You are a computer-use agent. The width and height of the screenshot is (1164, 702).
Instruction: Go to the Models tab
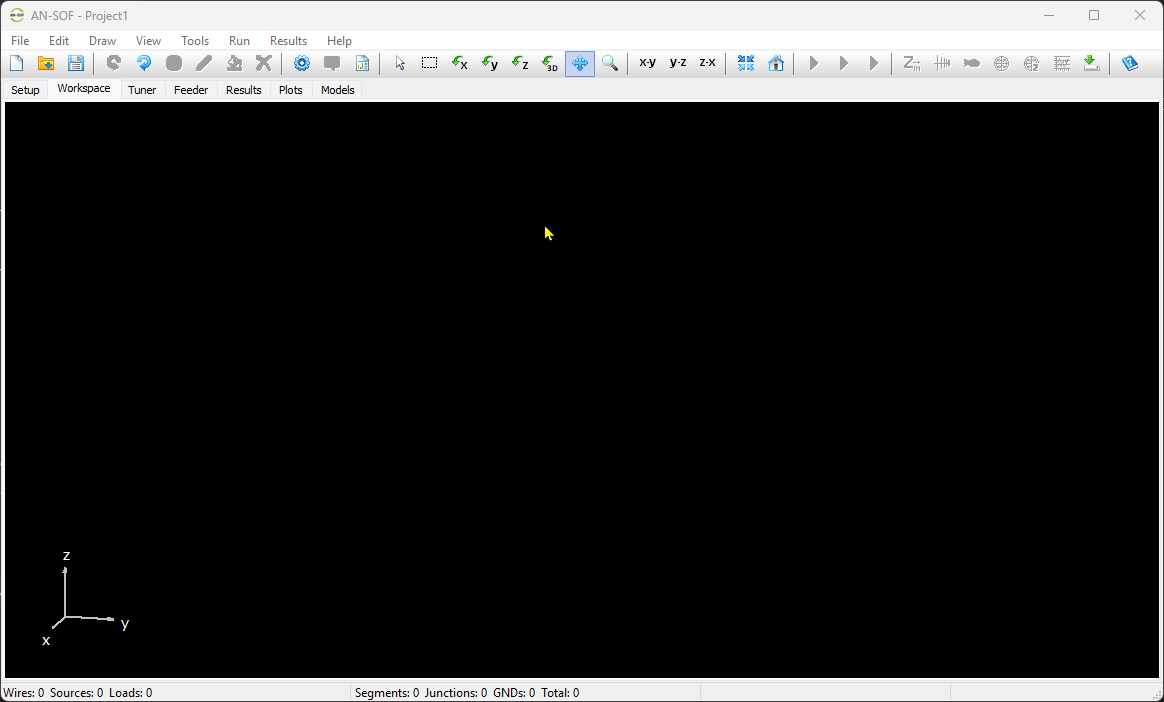pyautogui.click(x=337, y=90)
